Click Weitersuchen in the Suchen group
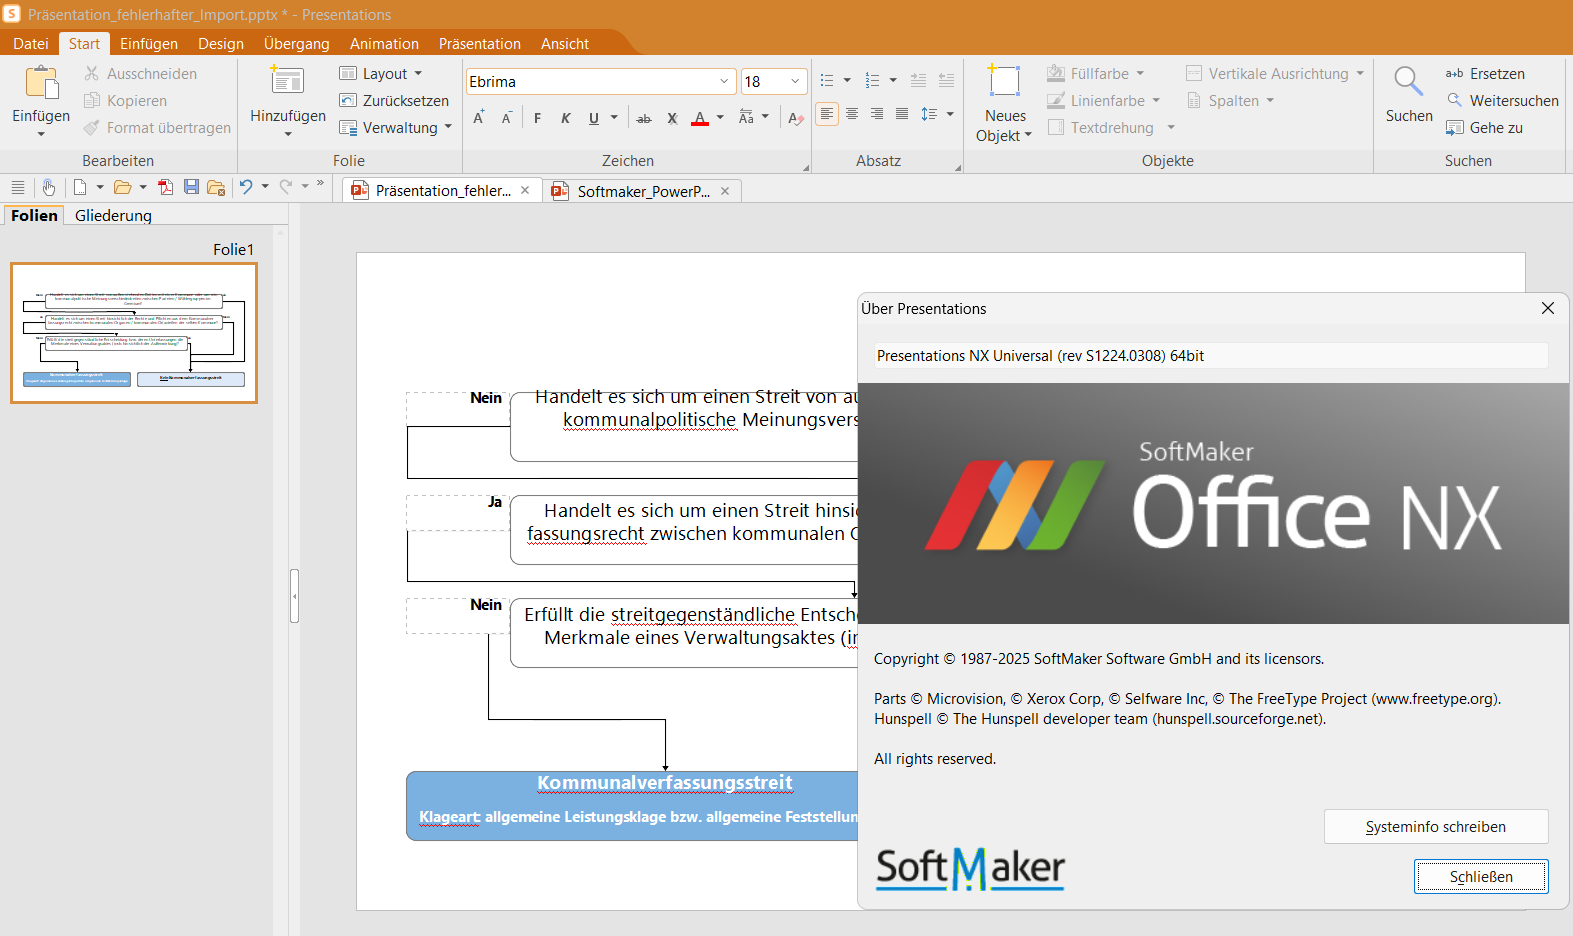The width and height of the screenshot is (1573, 936). 1503,101
